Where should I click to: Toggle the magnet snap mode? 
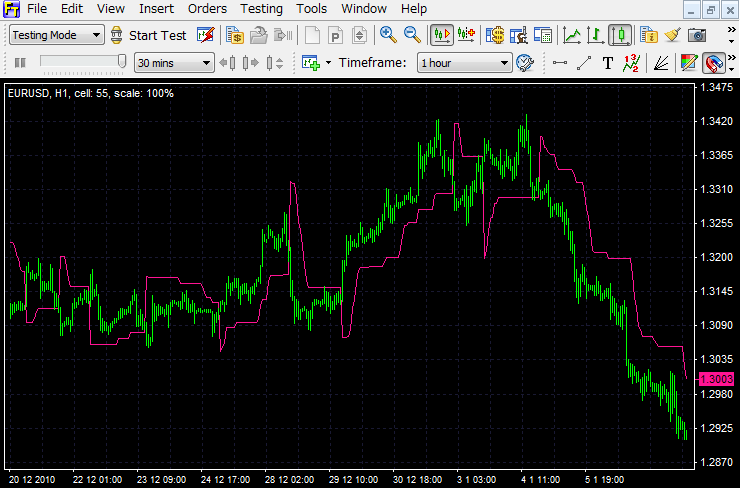(x=714, y=63)
